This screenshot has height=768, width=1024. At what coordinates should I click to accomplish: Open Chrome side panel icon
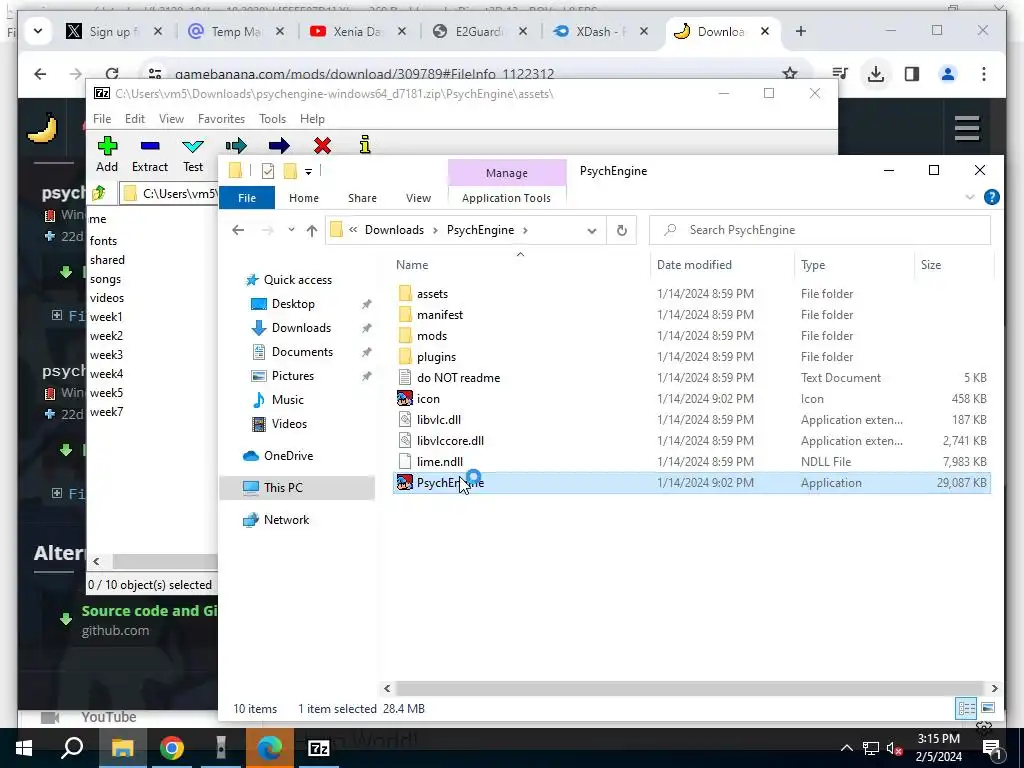912,74
